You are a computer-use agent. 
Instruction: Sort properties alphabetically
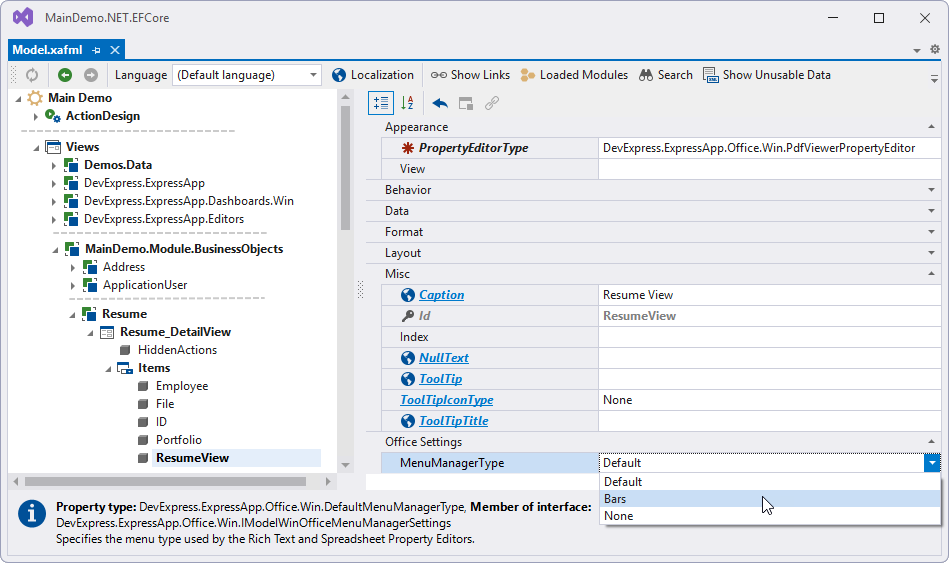point(407,104)
